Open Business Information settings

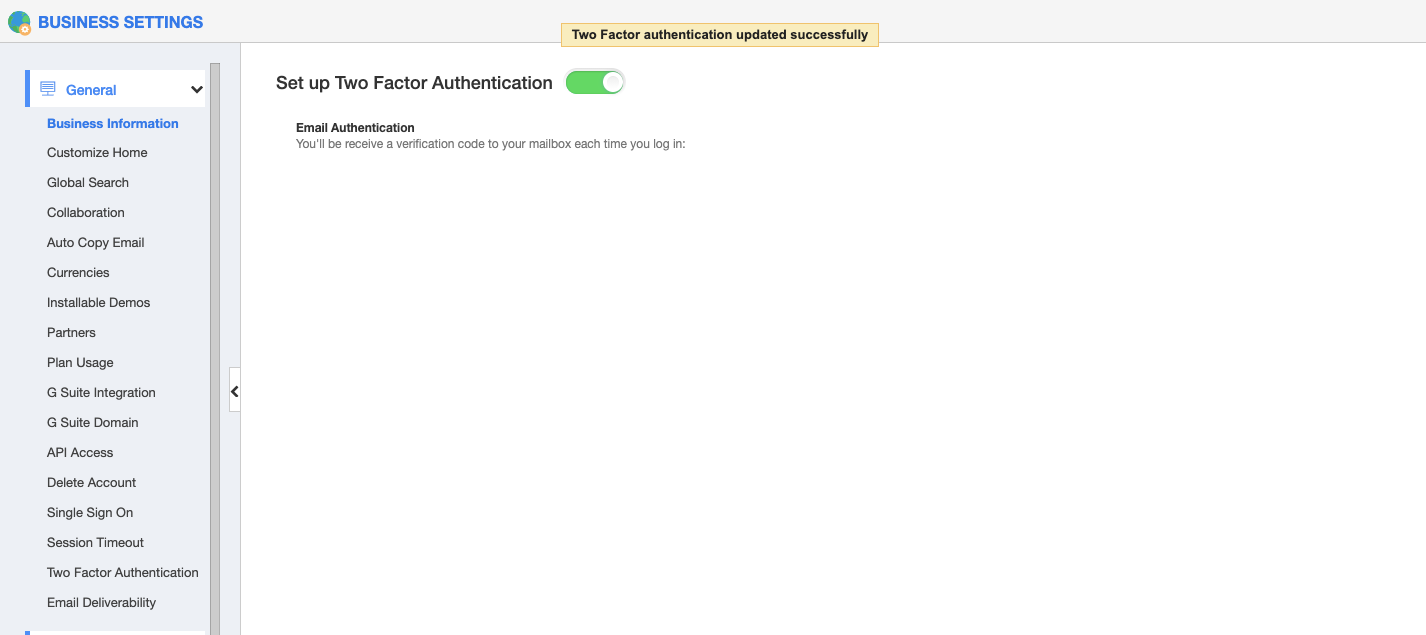(x=112, y=123)
